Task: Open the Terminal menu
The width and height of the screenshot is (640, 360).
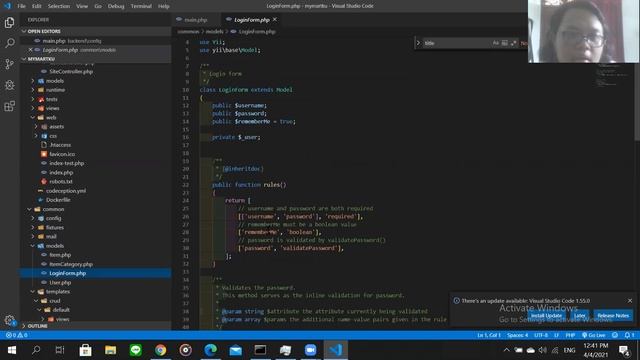Action: (x=141, y=6)
